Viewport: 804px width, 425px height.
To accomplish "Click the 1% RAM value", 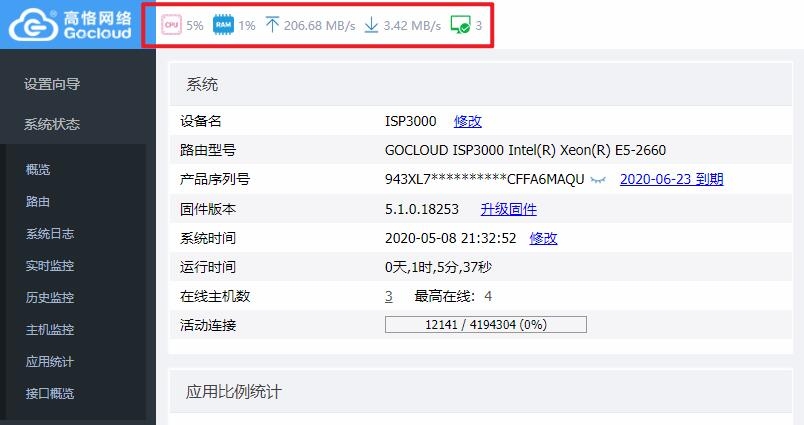I will coord(247,25).
